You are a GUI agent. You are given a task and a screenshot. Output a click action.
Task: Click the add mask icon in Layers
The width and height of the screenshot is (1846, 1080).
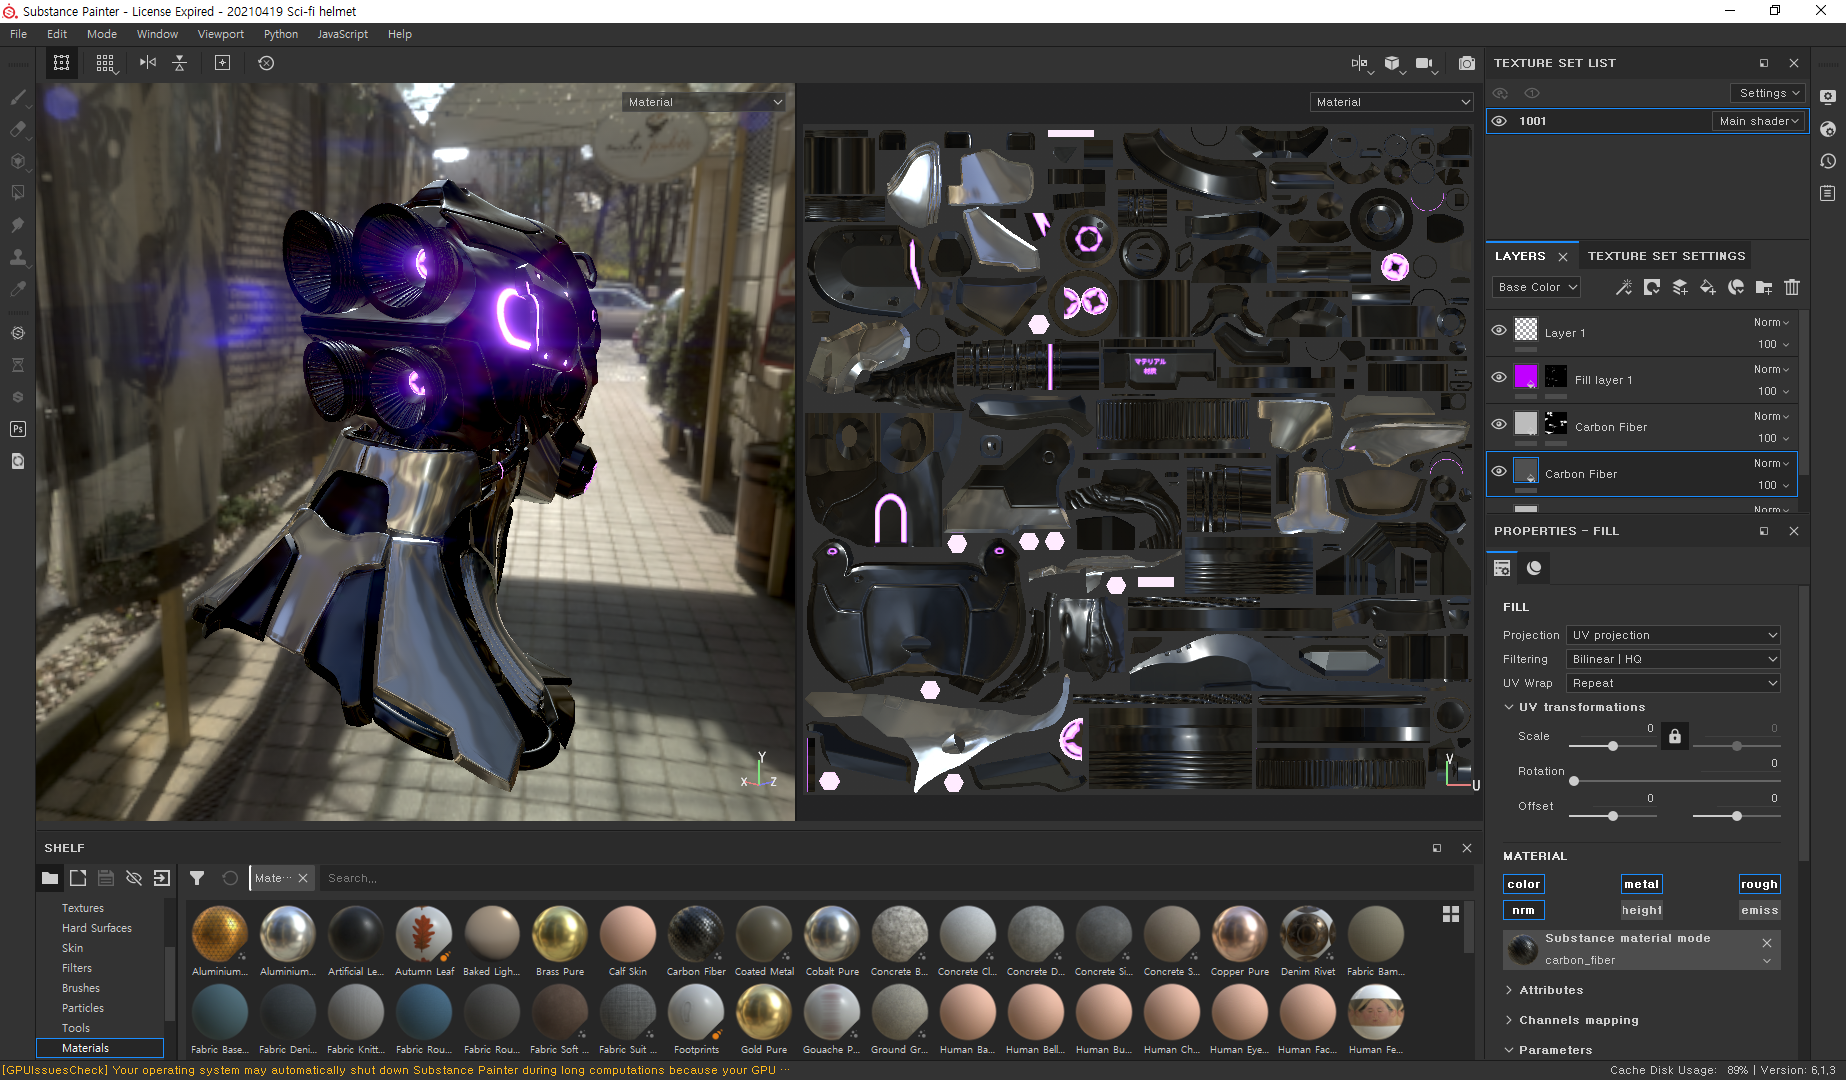click(x=1652, y=287)
